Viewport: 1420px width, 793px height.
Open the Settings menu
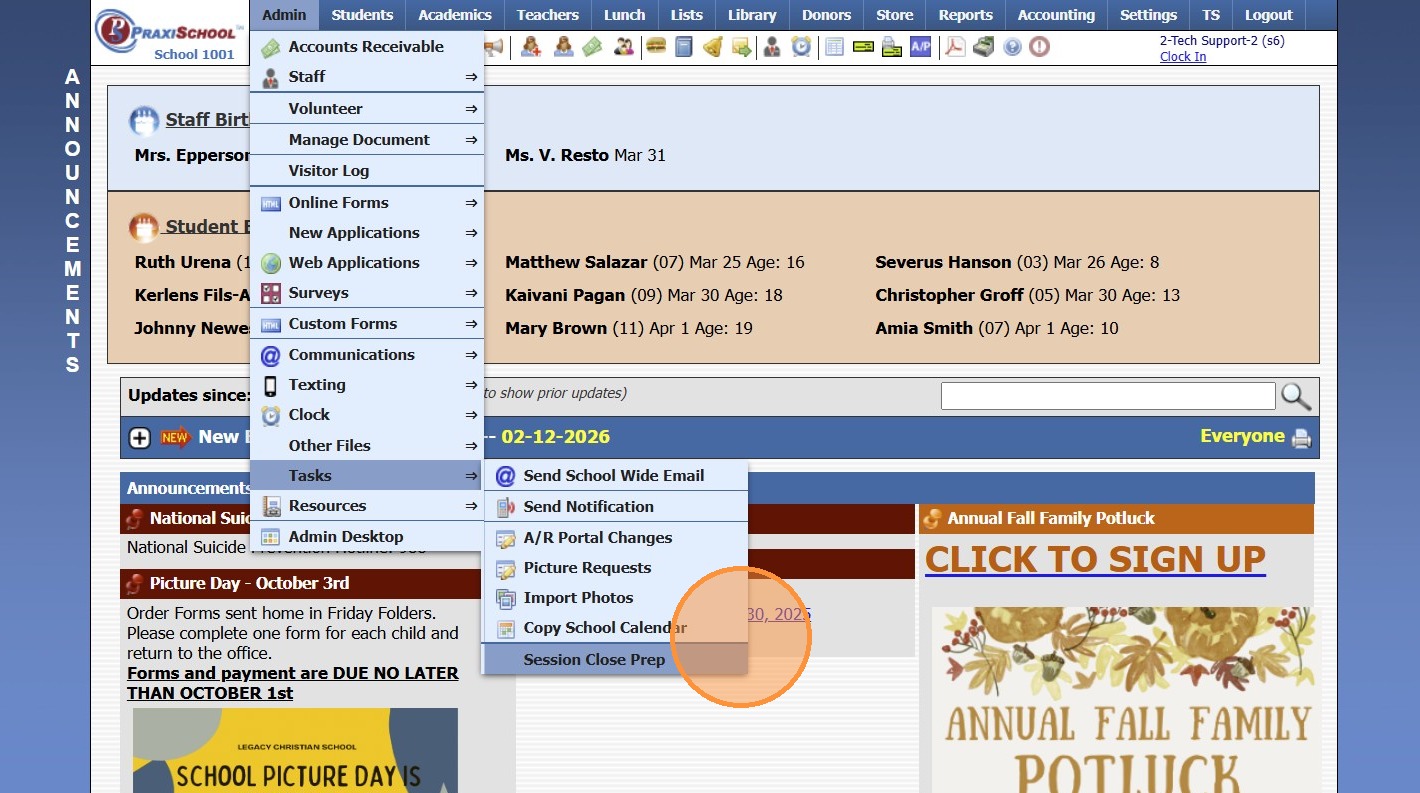coord(1148,15)
